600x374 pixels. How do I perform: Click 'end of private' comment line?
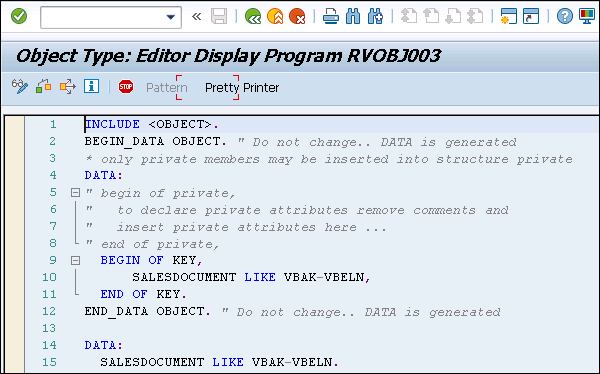(x=152, y=244)
